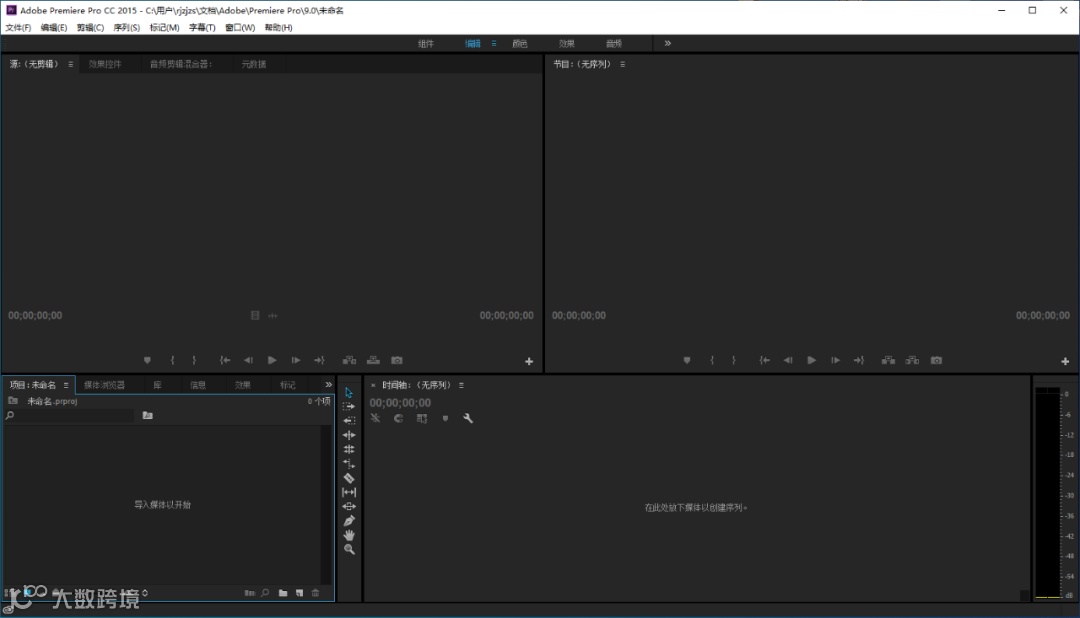Mark Out point in Source monitor
Viewport: 1080px width, 618px height.
194,360
